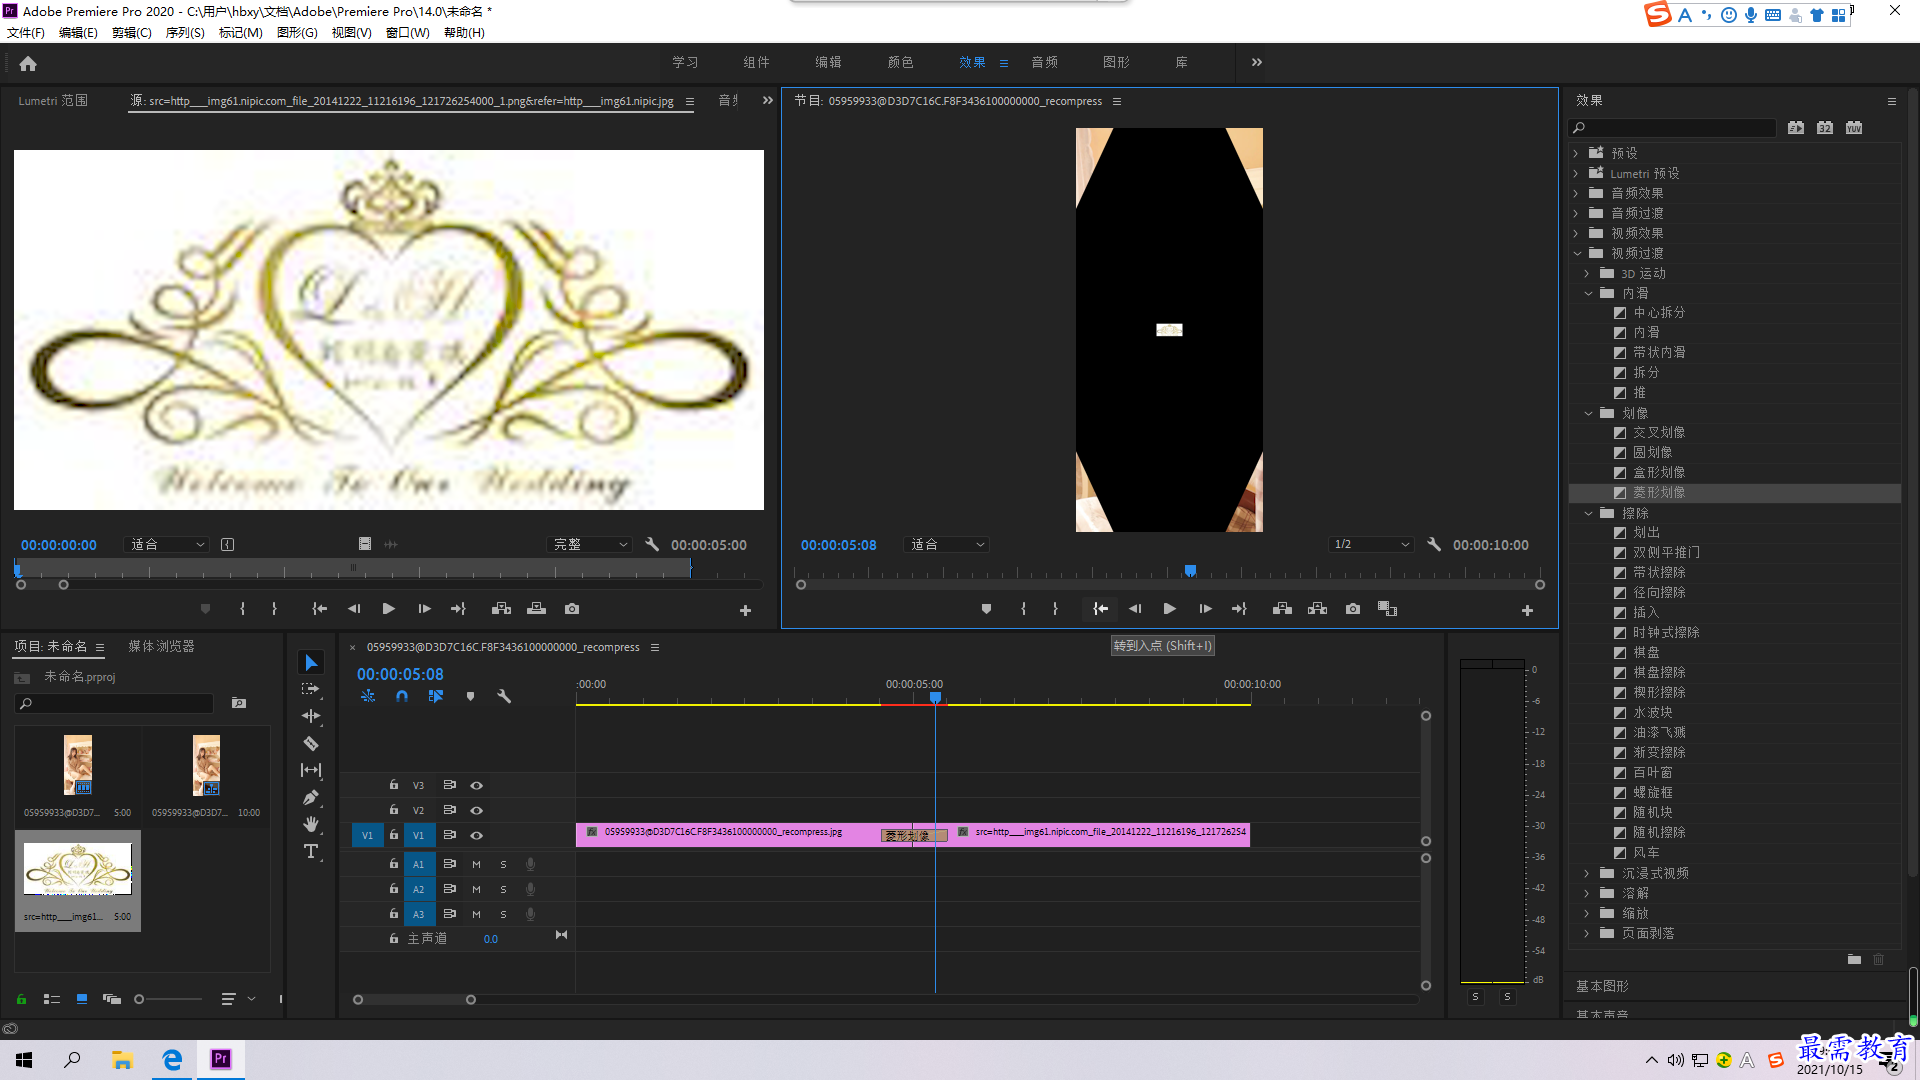Screen dimensions: 1920x1080
Task: Click Lift button in program monitor
Action: point(1282,609)
